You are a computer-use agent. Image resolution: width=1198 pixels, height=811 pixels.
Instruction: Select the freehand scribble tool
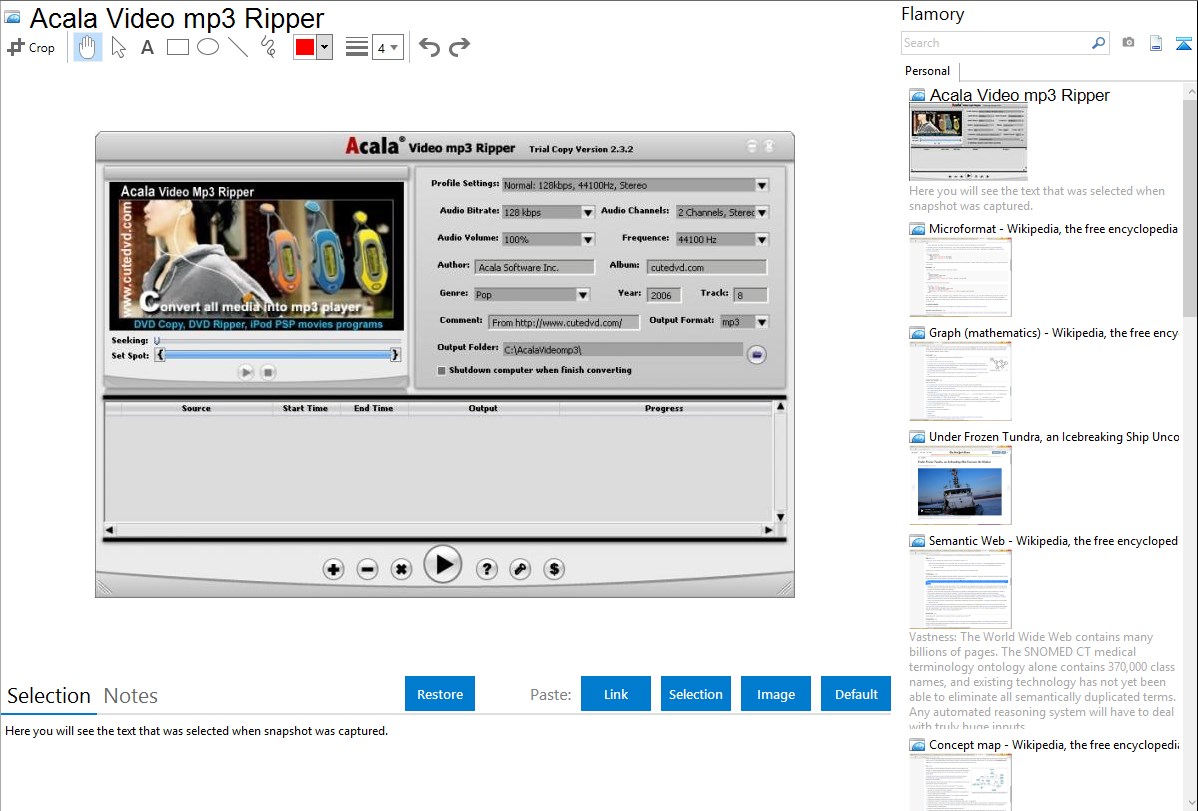268,47
